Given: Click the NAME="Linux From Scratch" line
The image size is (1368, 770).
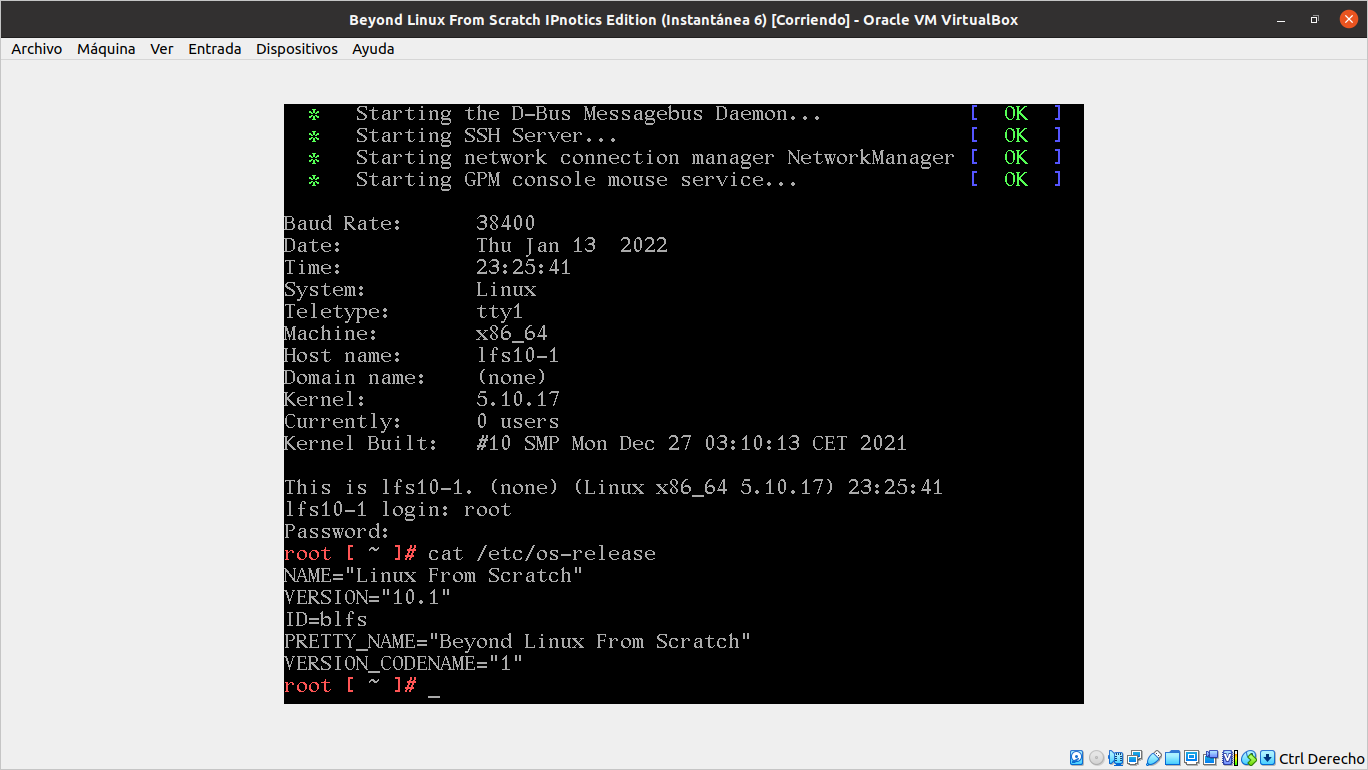Looking at the screenshot, I should pyautogui.click(x=433, y=576).
